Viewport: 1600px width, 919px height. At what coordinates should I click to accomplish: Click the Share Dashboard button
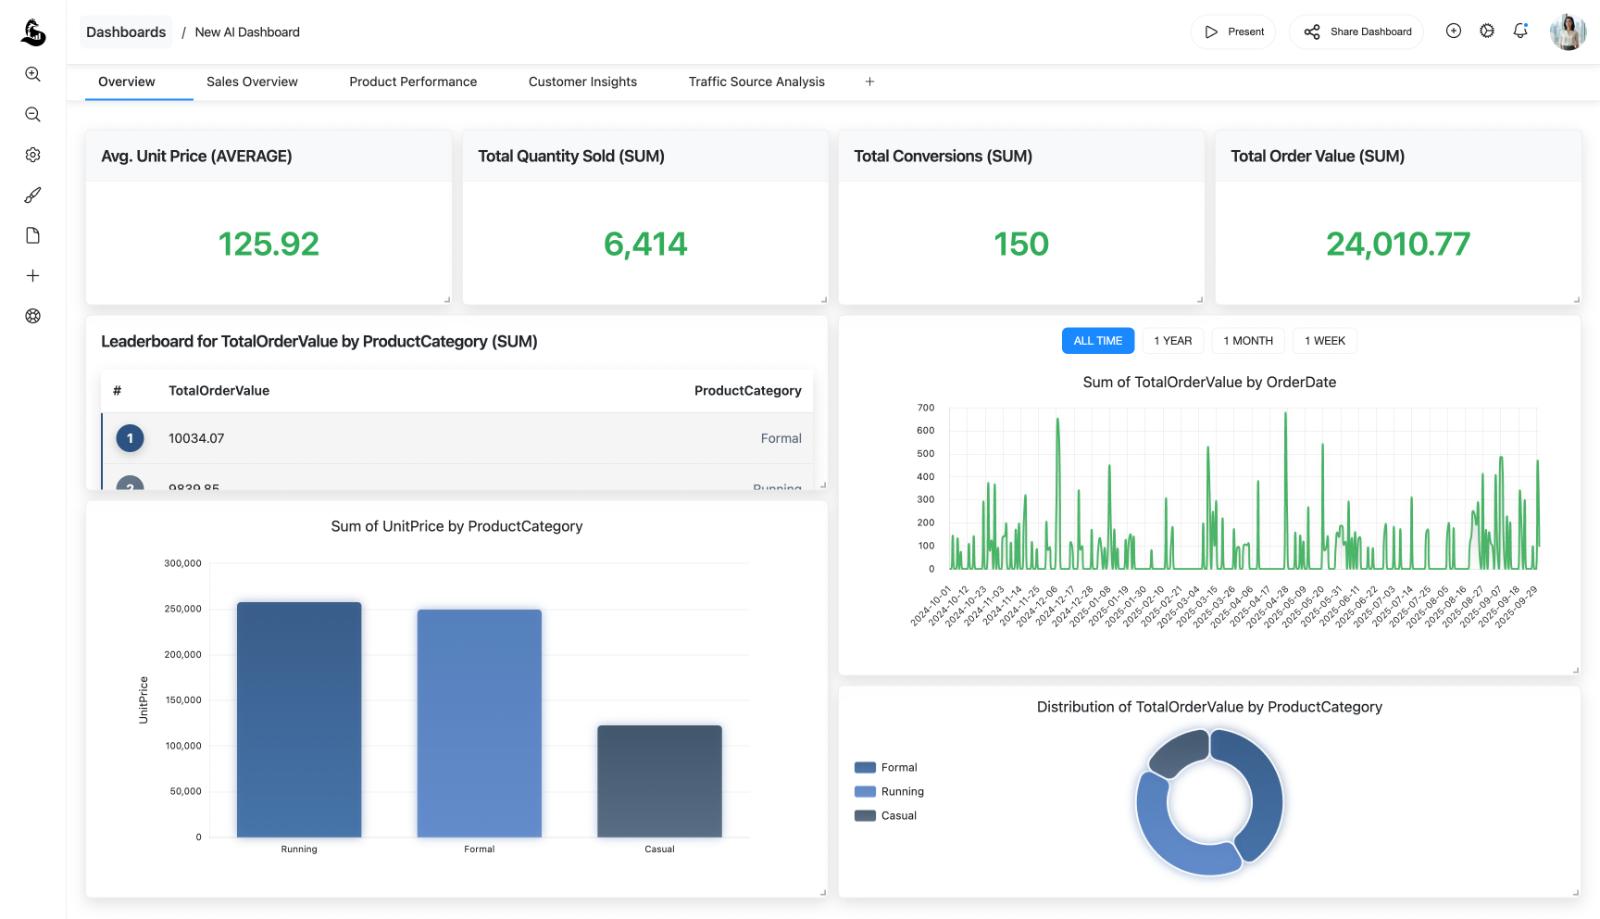click(x=1356, y=32)
